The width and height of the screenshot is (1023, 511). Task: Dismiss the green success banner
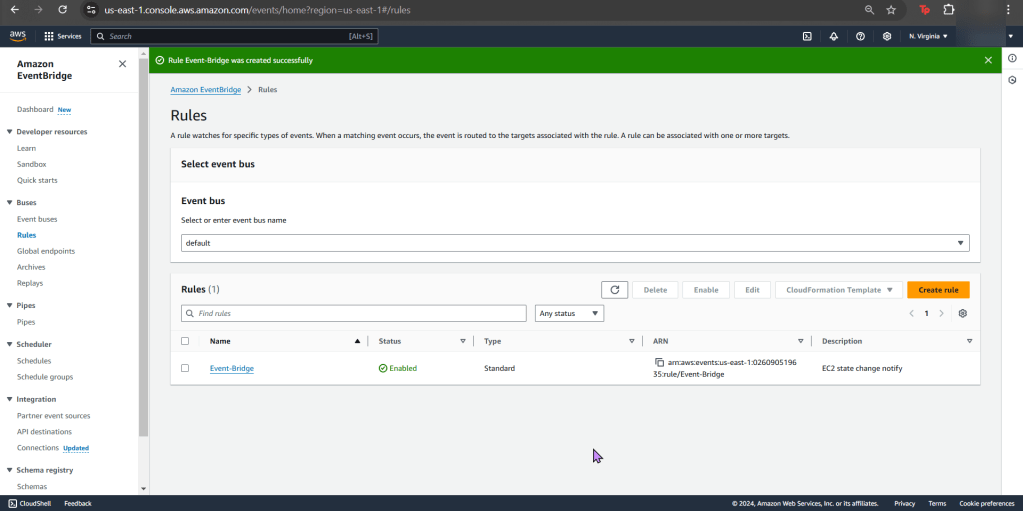tap(988, 60)
